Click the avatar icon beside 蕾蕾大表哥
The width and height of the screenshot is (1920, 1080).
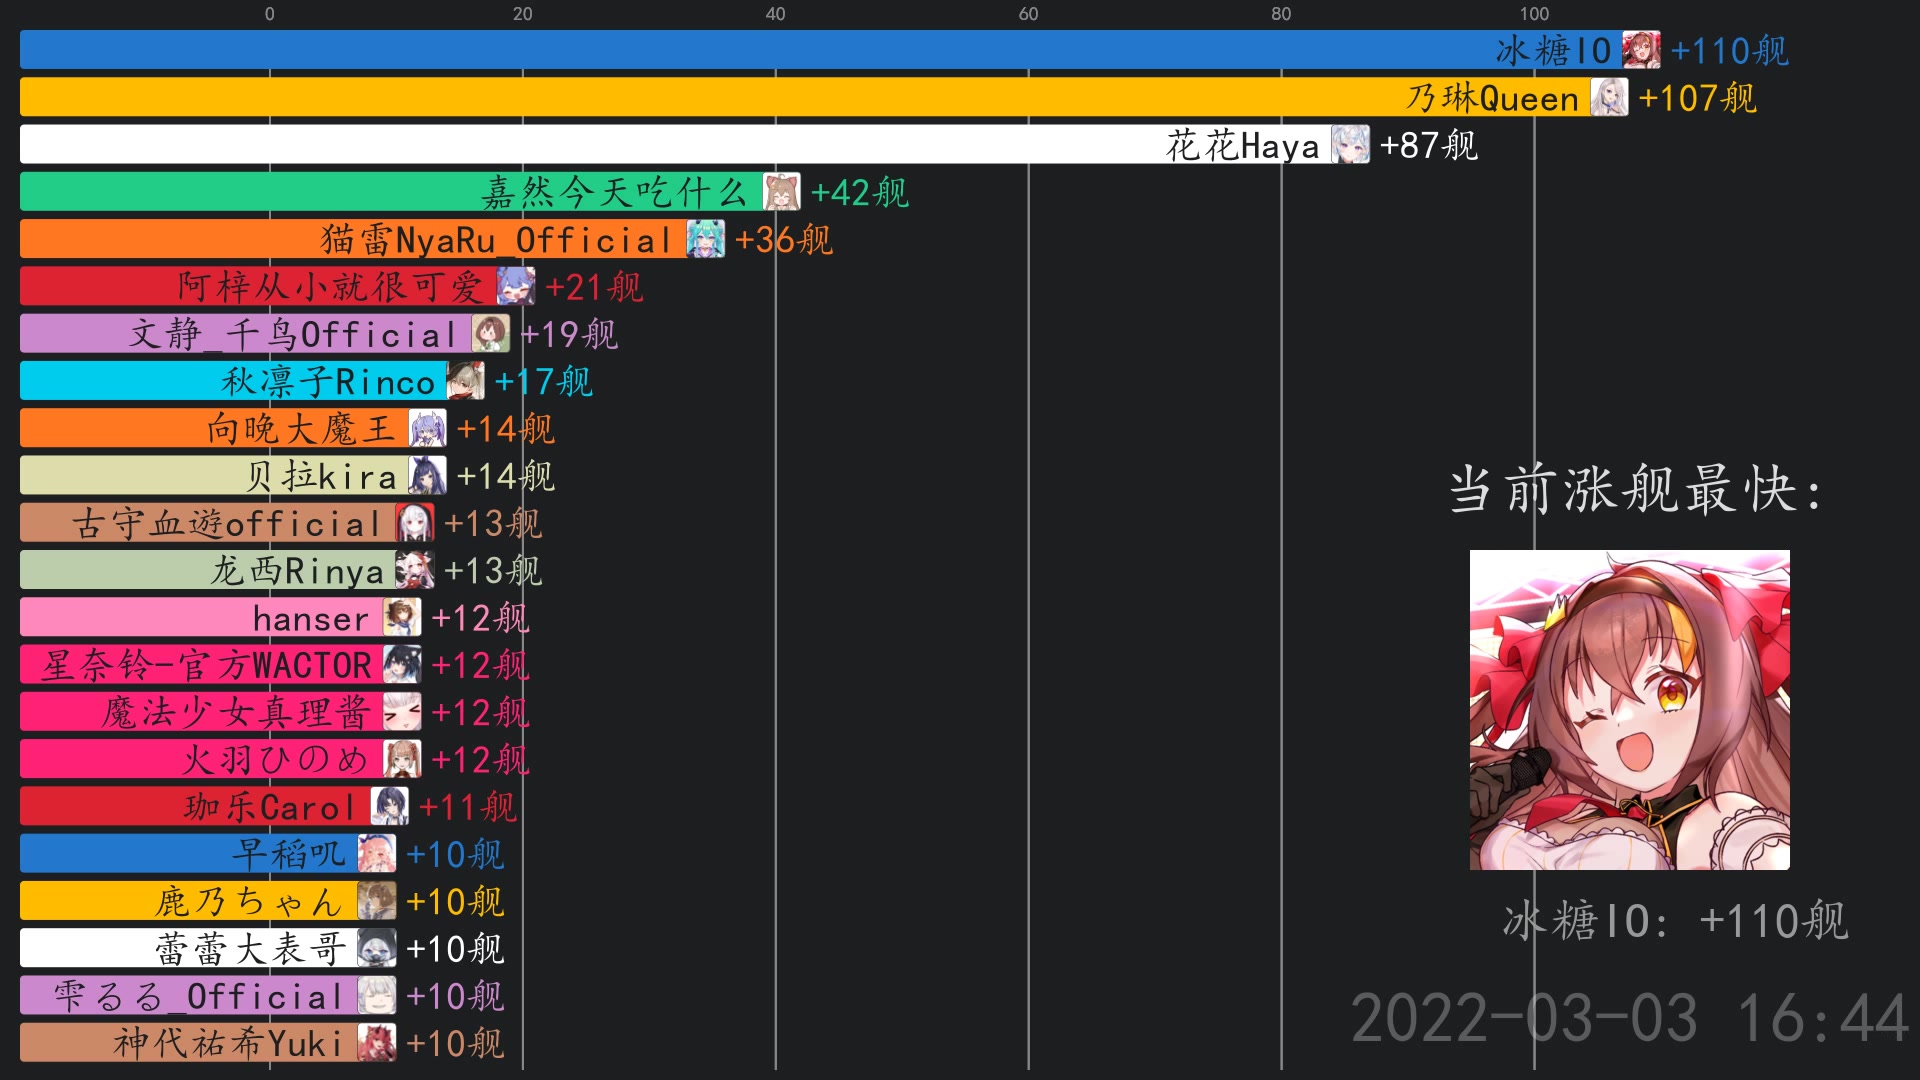click(x=377, y=948)
